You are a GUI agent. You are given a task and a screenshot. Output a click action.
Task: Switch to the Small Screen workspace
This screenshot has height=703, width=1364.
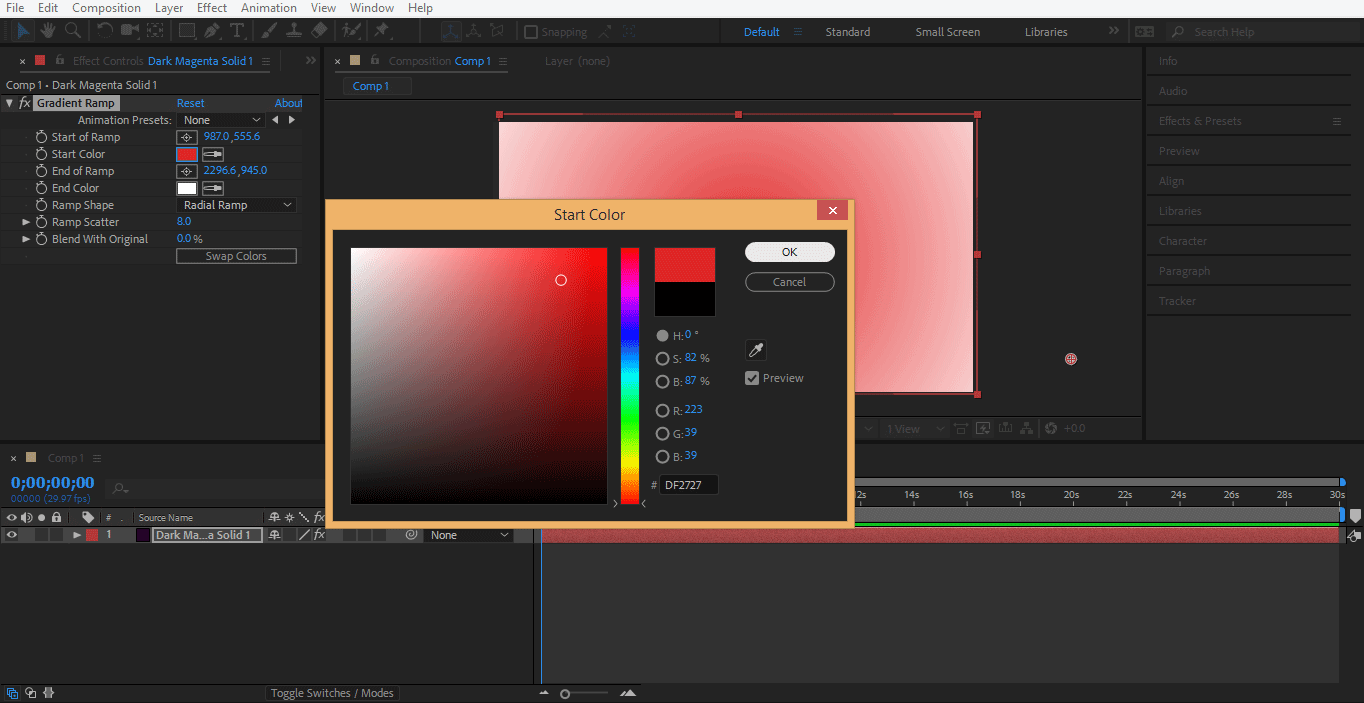947,32
